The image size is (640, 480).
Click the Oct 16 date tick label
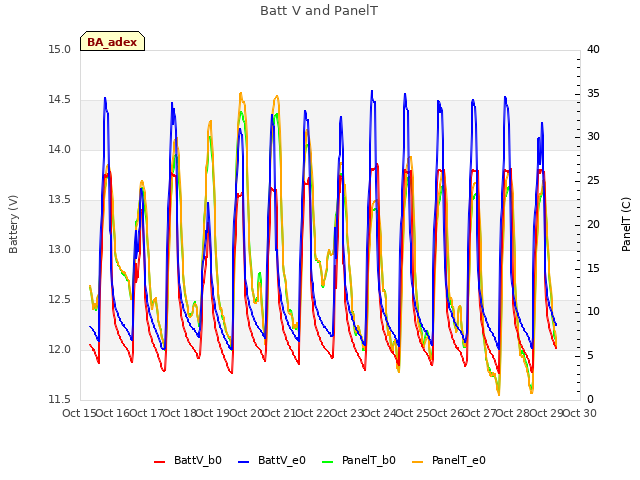tap(113, 414)
